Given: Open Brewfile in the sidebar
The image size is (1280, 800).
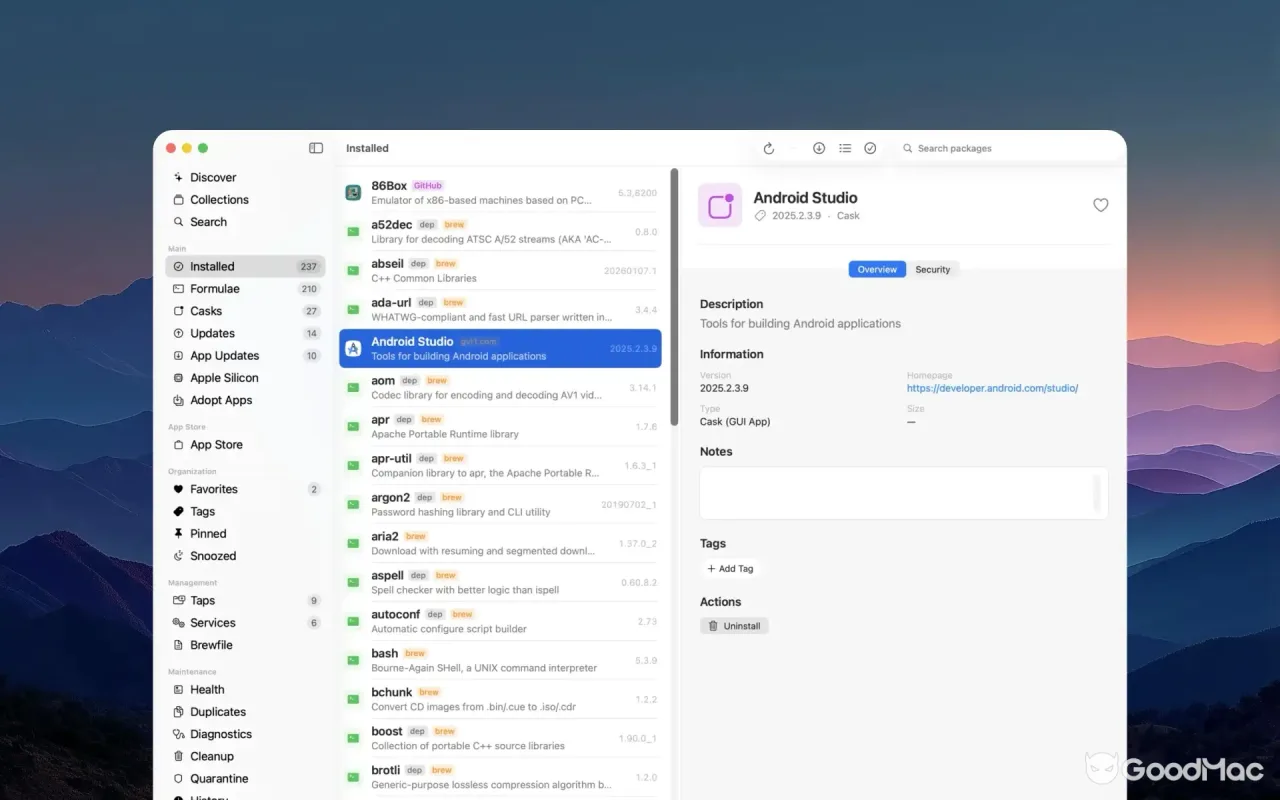Looking at the screenshot, I should tap(245, 645).
